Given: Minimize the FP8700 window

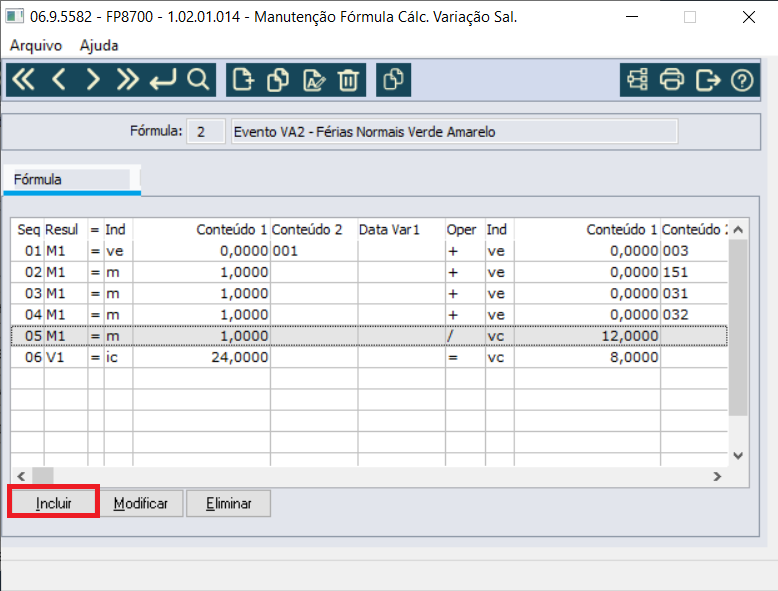Looking at the screenshot, I should coord(632,17).
